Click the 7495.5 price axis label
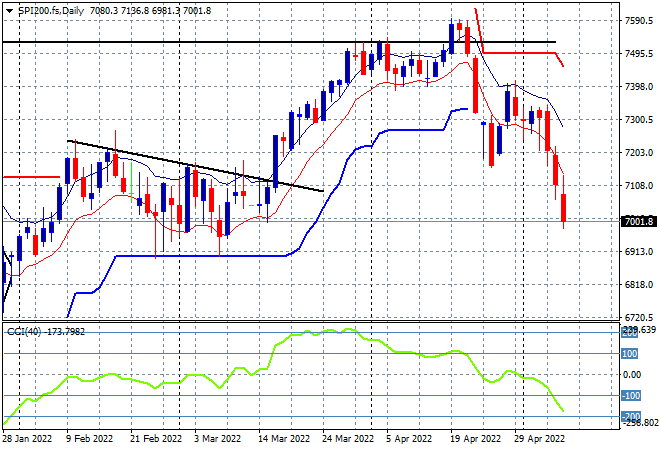The image size is (660, 450). tap(639, 54)
